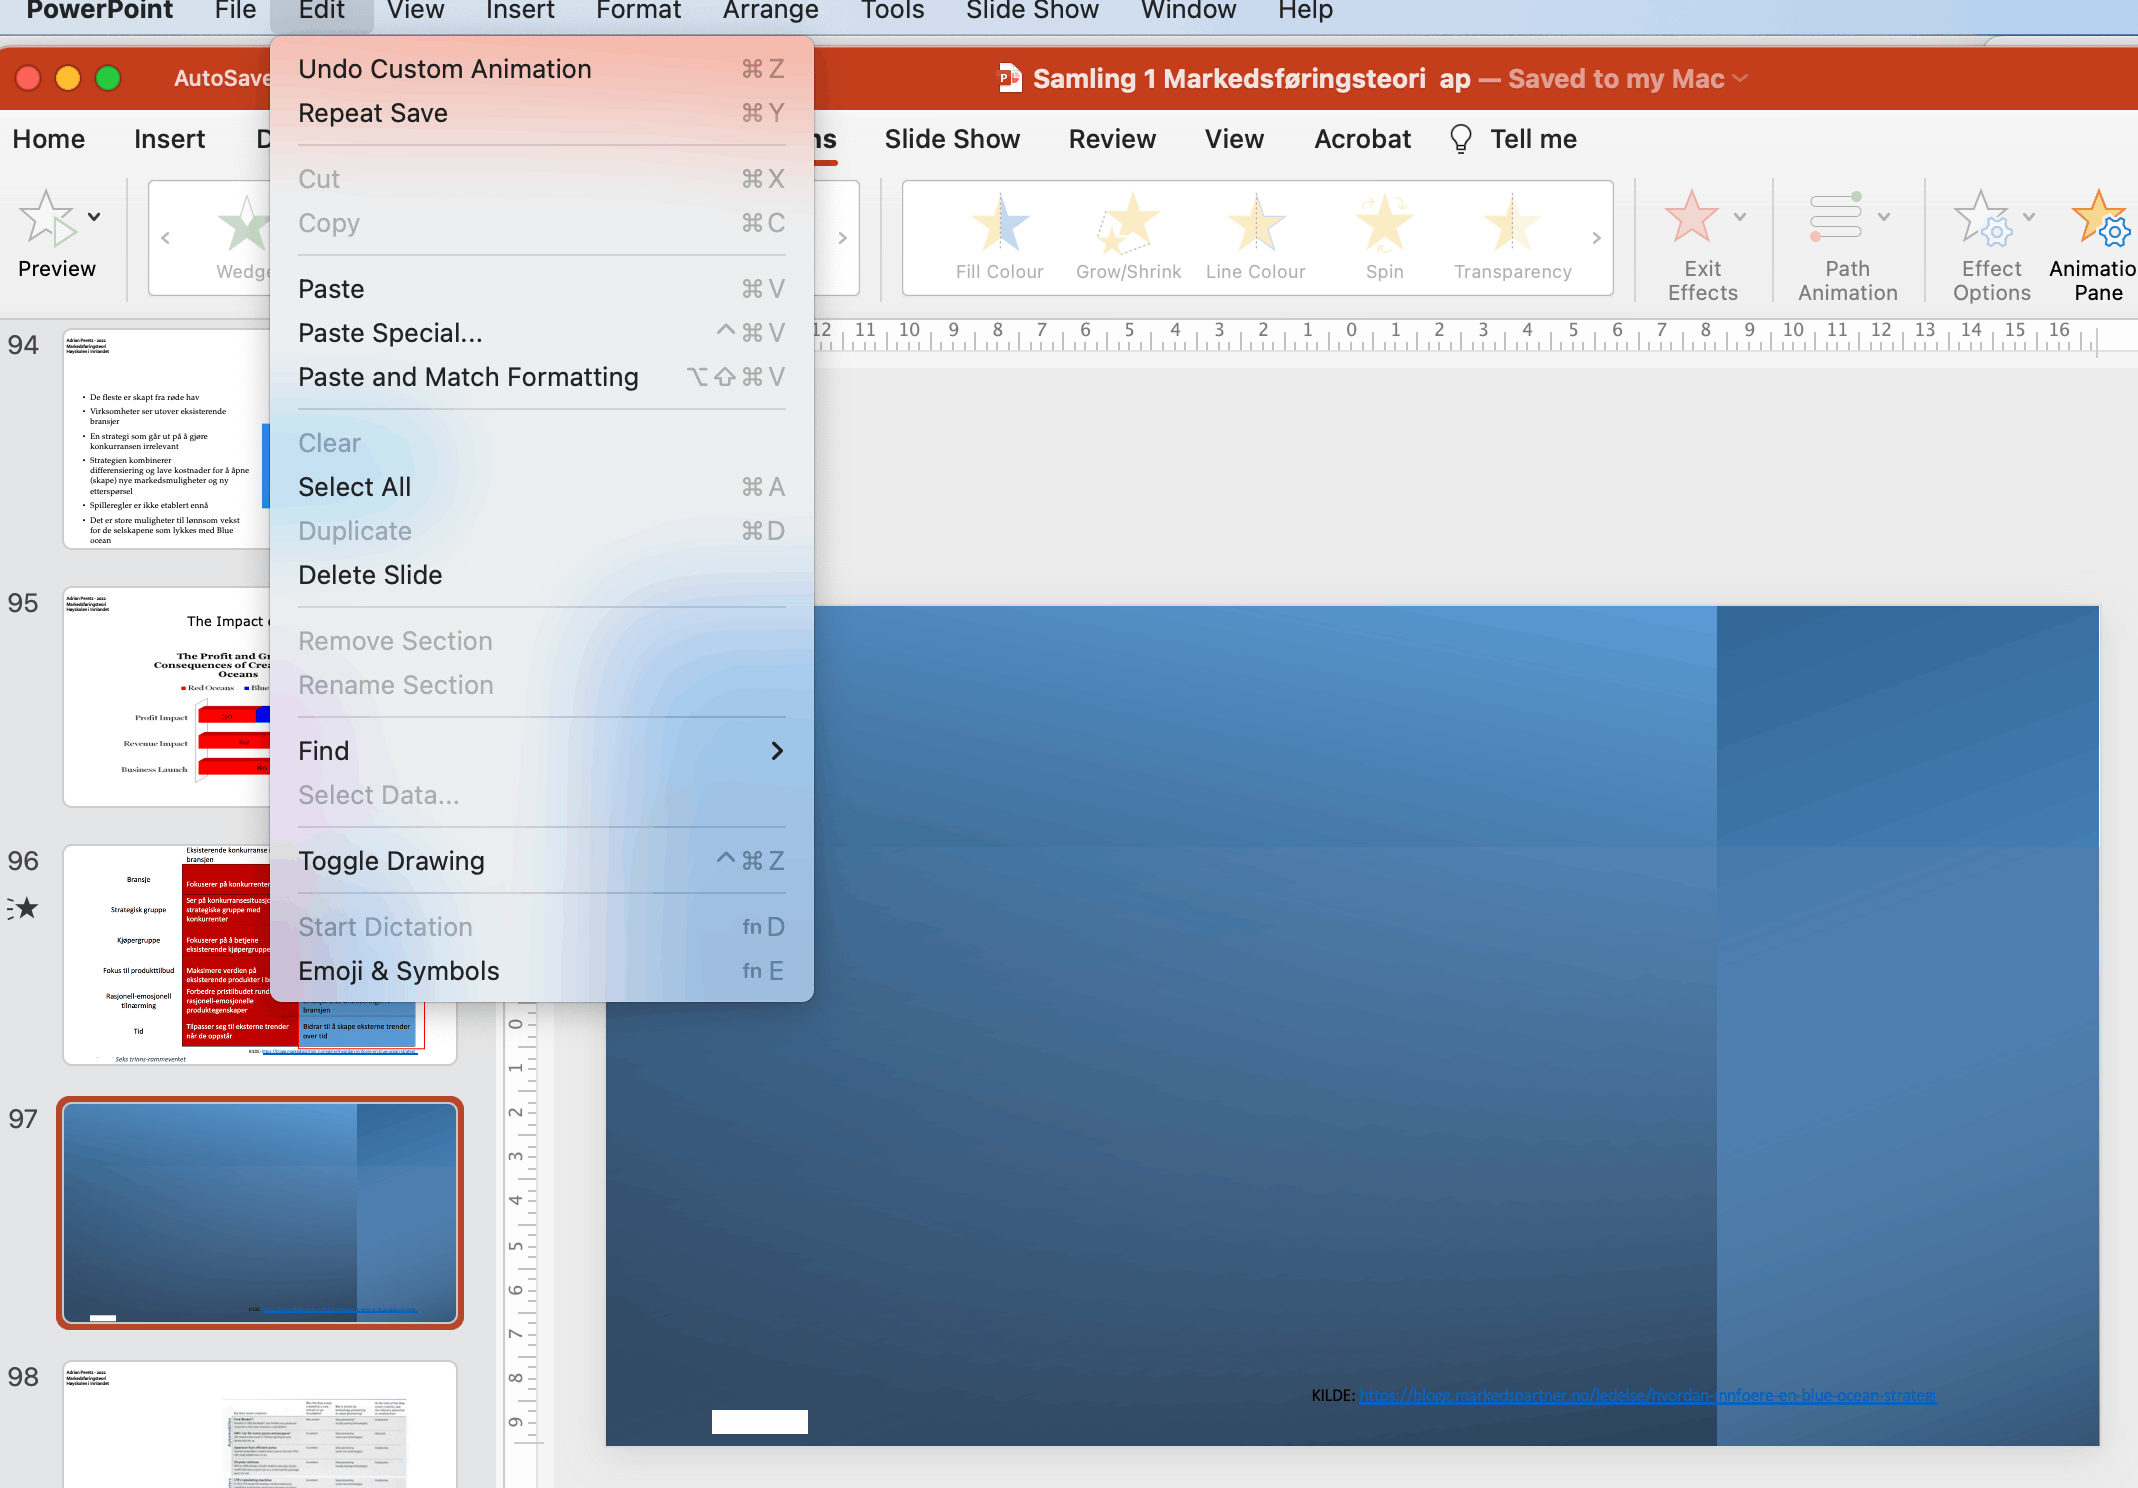Open the saved location dropdown in title
Image resolution: width=2138 pixels, height=1488 pixels.
tap(1740, 79)
